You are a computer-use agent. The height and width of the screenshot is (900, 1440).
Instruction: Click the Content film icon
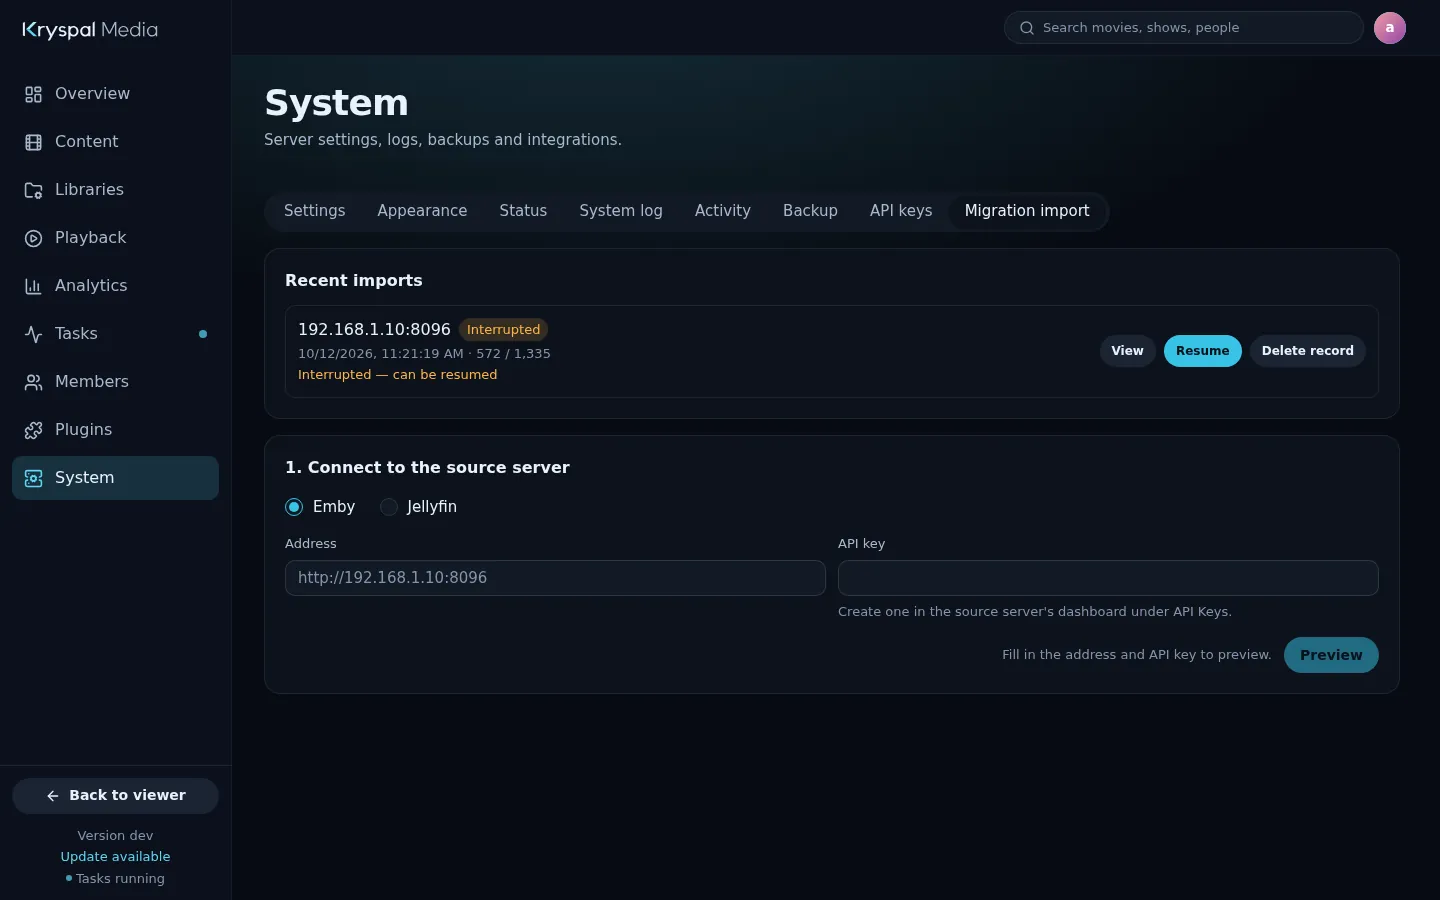(33, 142)
